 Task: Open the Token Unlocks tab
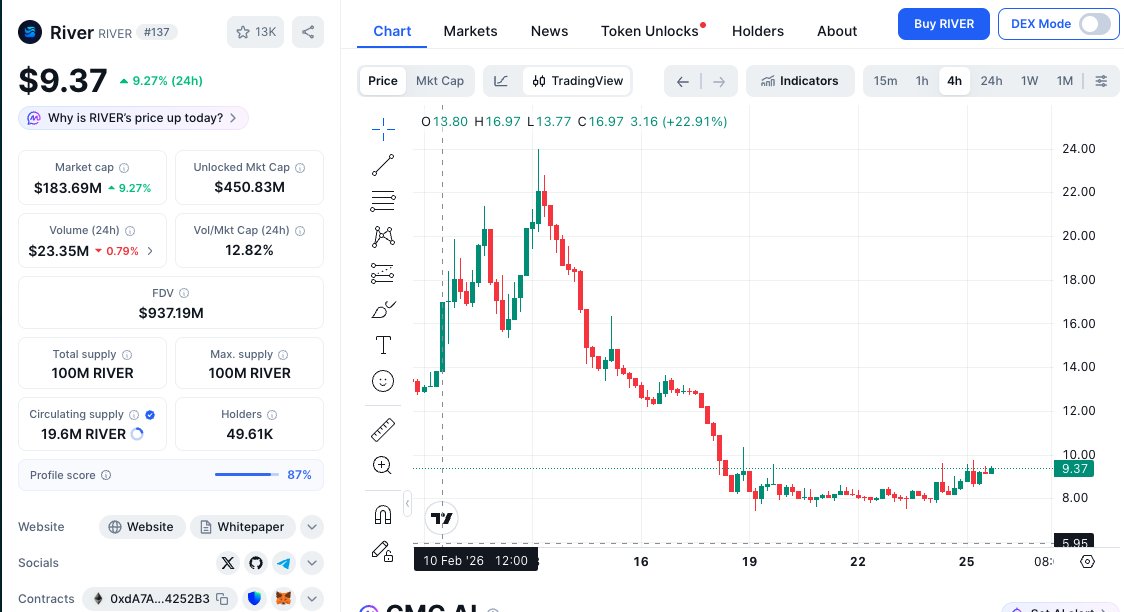[650, 31]
